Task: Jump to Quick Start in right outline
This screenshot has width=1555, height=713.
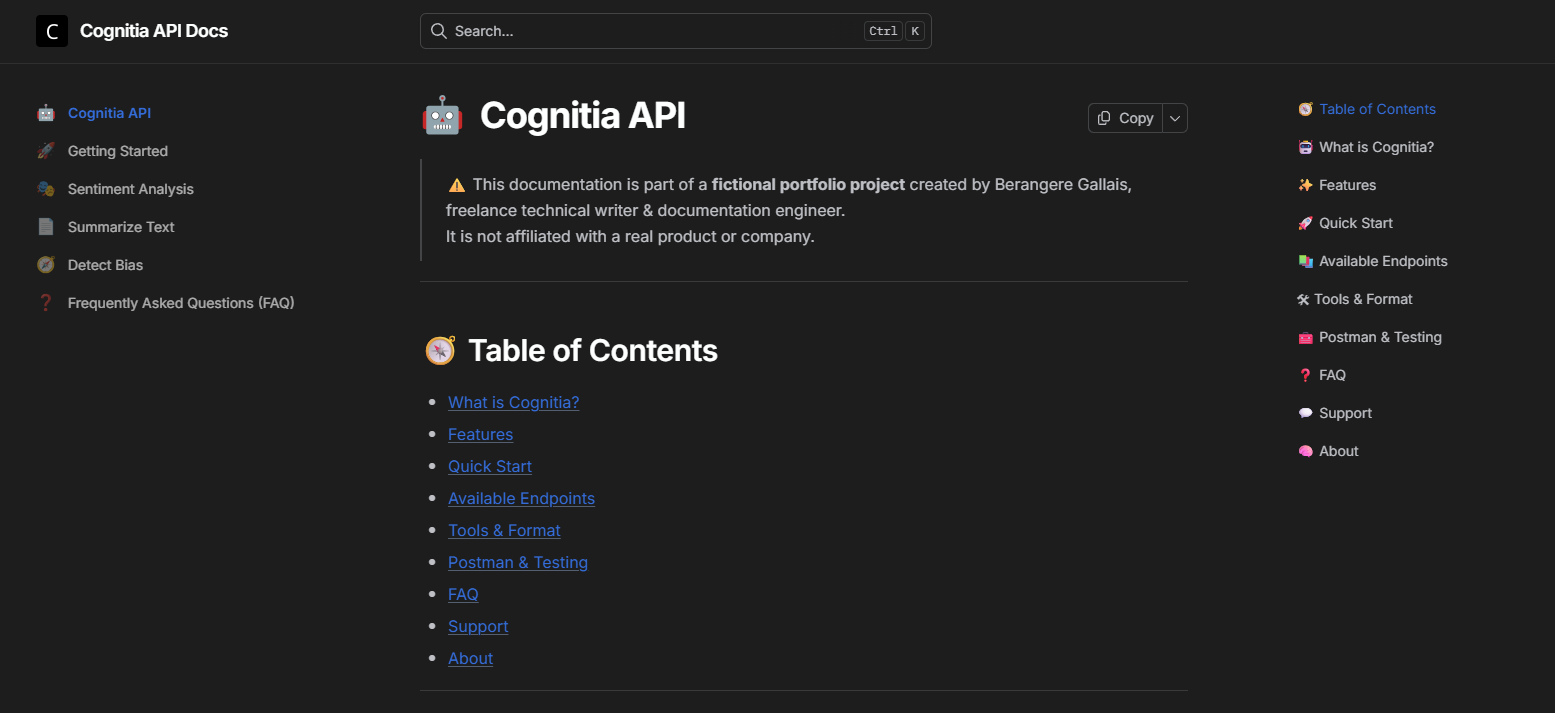Action: click(x=1356, y=223)
